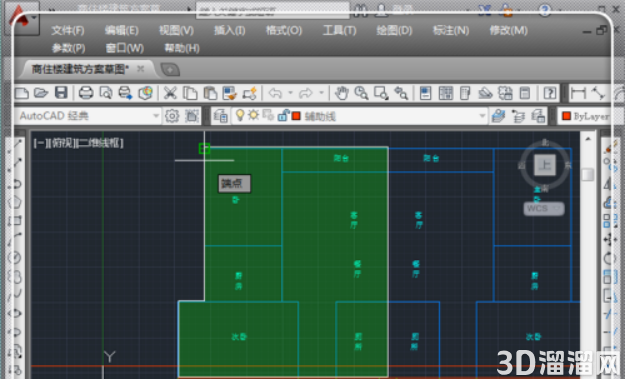Viewport: 625px width, 379px height.
Task: Open the 格式(O) menu
Action: tap(284, 30)
